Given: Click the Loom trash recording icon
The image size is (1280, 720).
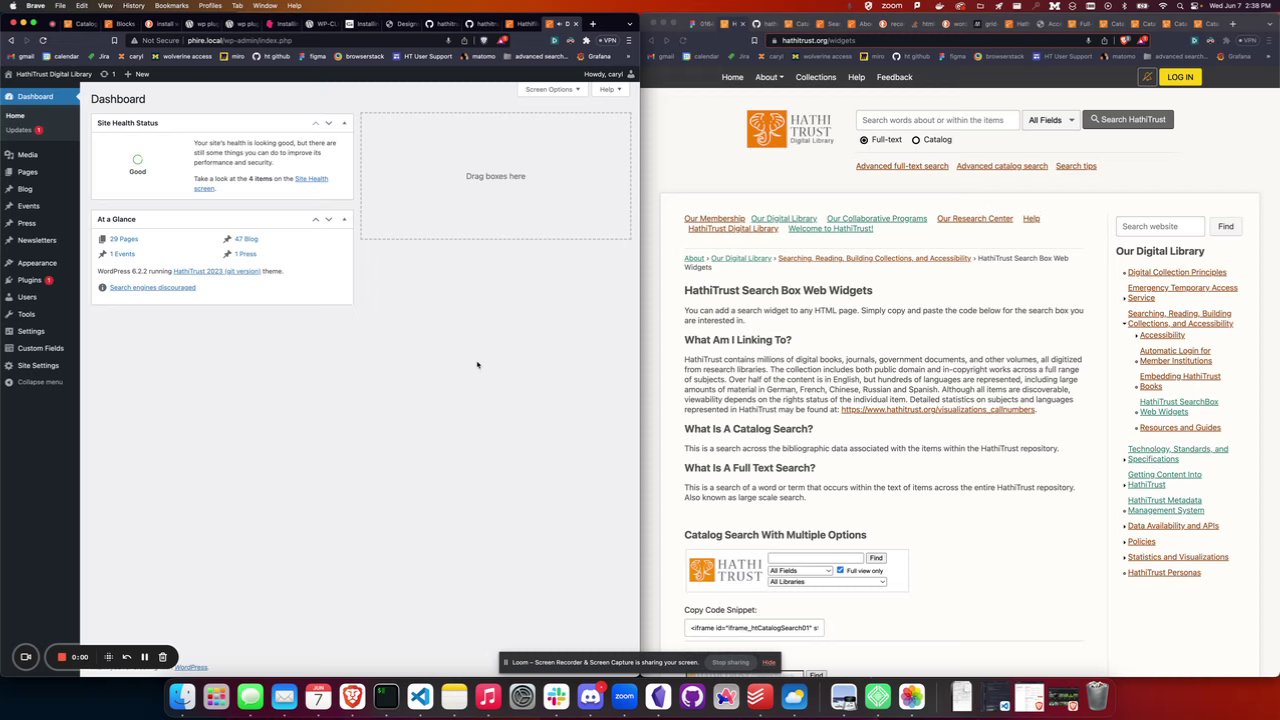Looking at the screenshot, I should click(x=162, y=657).
